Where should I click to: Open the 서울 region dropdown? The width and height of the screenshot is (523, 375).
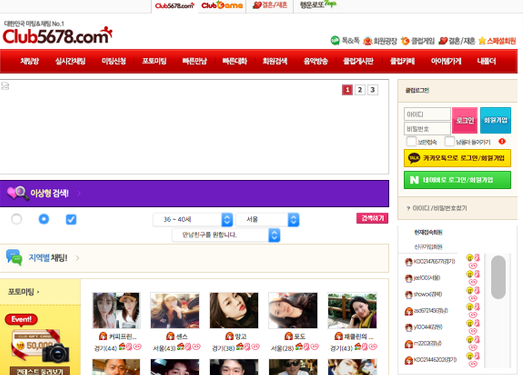(x=268, y=220)
